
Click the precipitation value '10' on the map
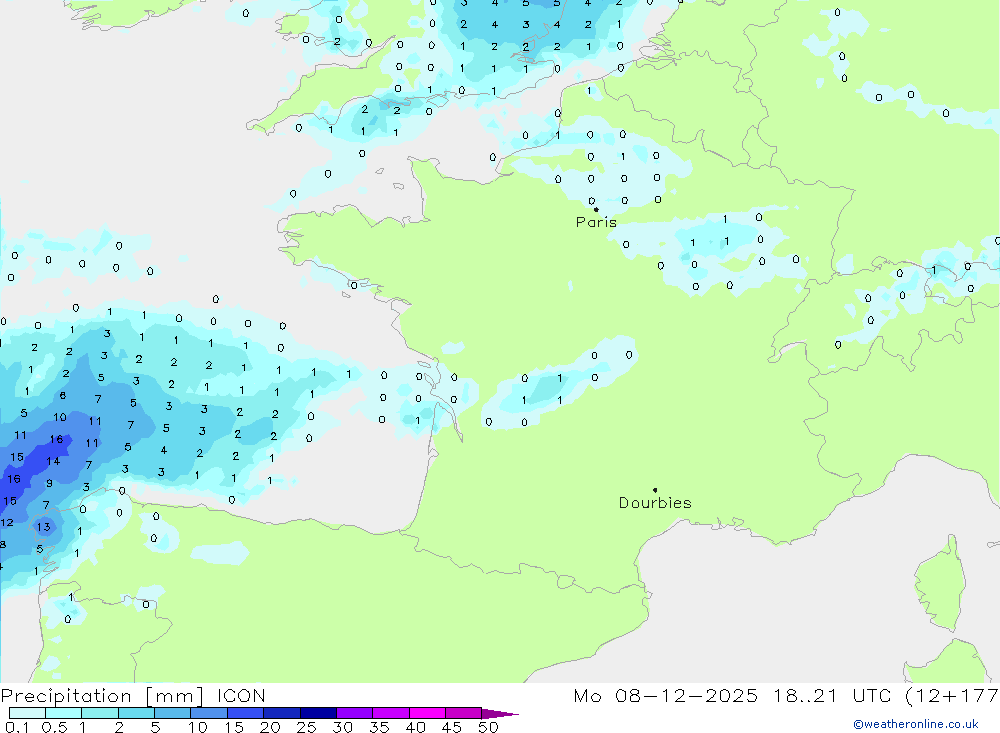(x=60, y=417)
